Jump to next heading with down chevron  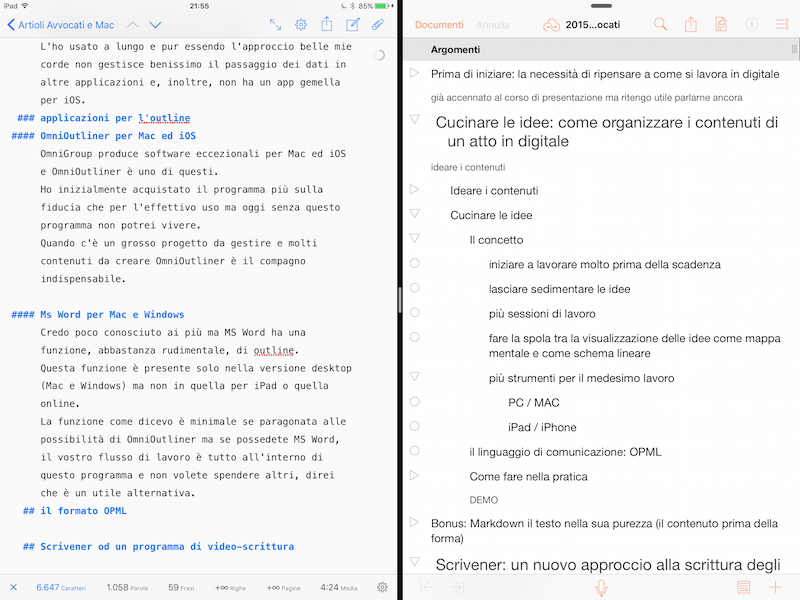coord(156,24)
